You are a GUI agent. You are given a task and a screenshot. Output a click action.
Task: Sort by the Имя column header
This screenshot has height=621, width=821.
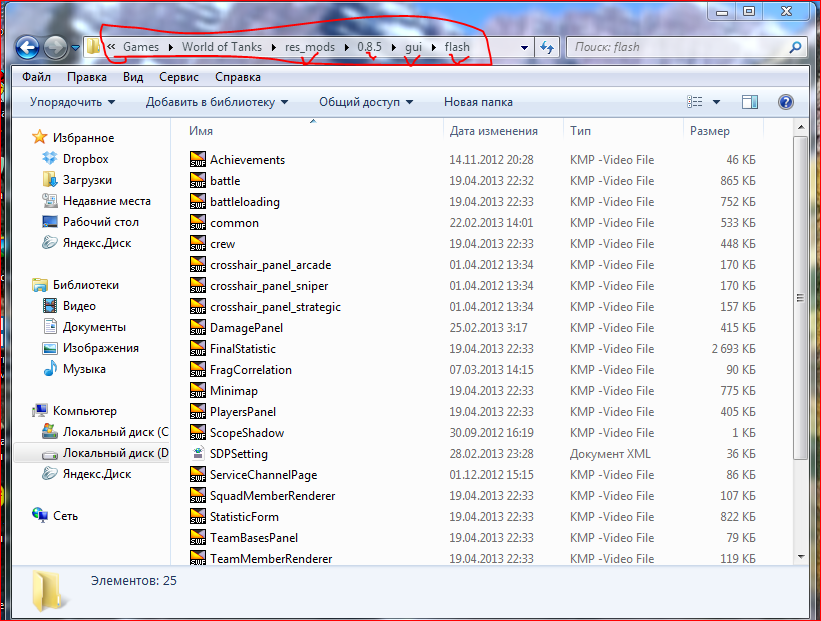[x=201, y=131]
